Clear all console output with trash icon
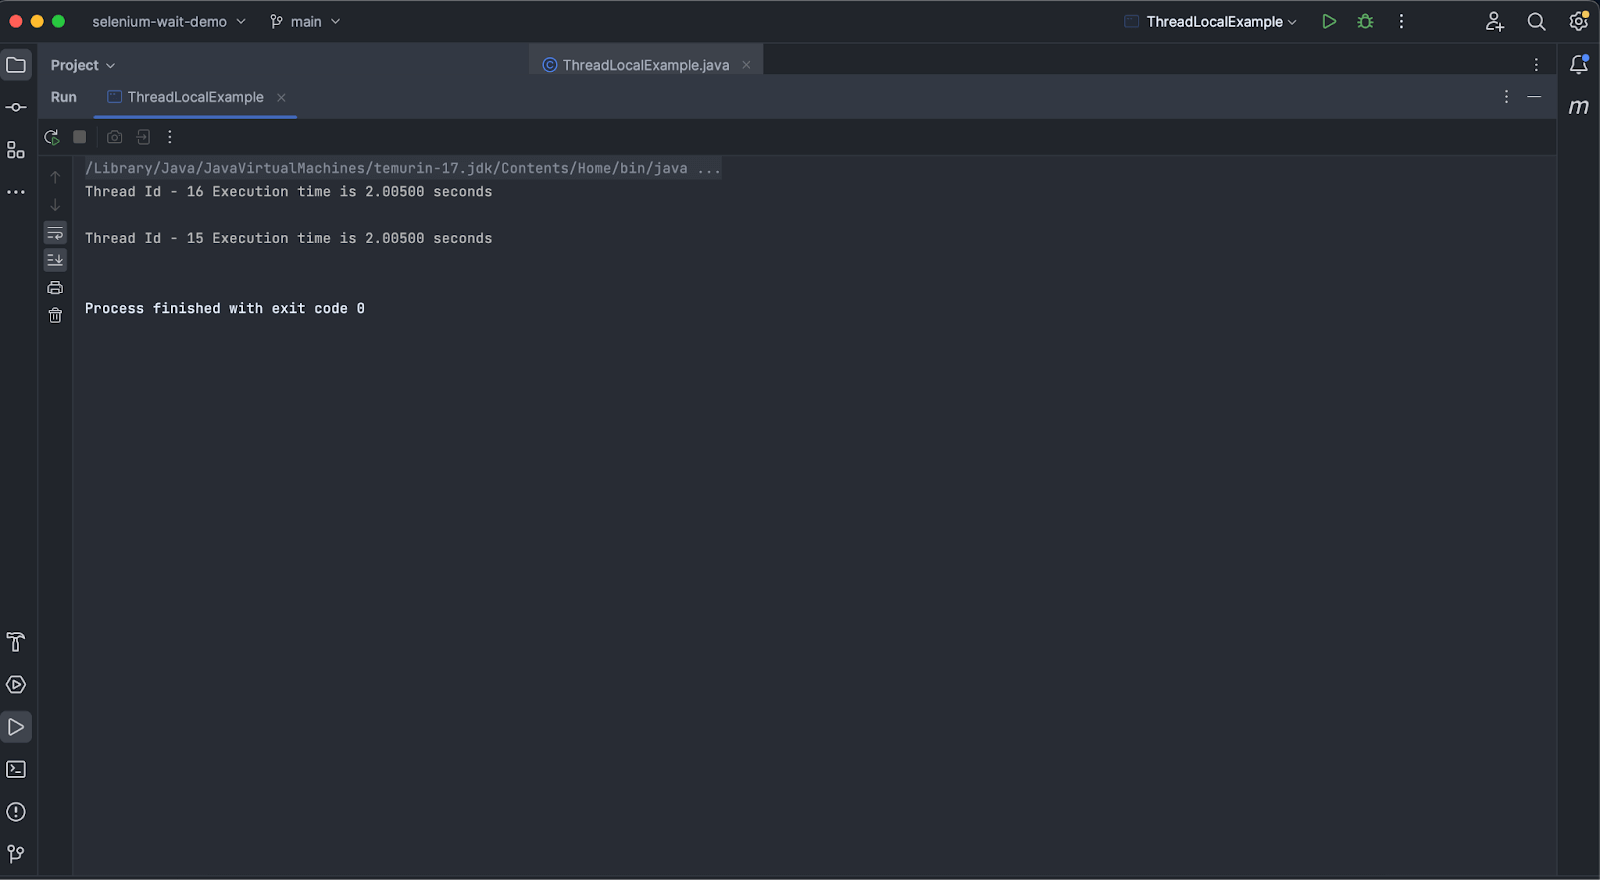This screenshot has height=880, width=1600. (55, 316)
